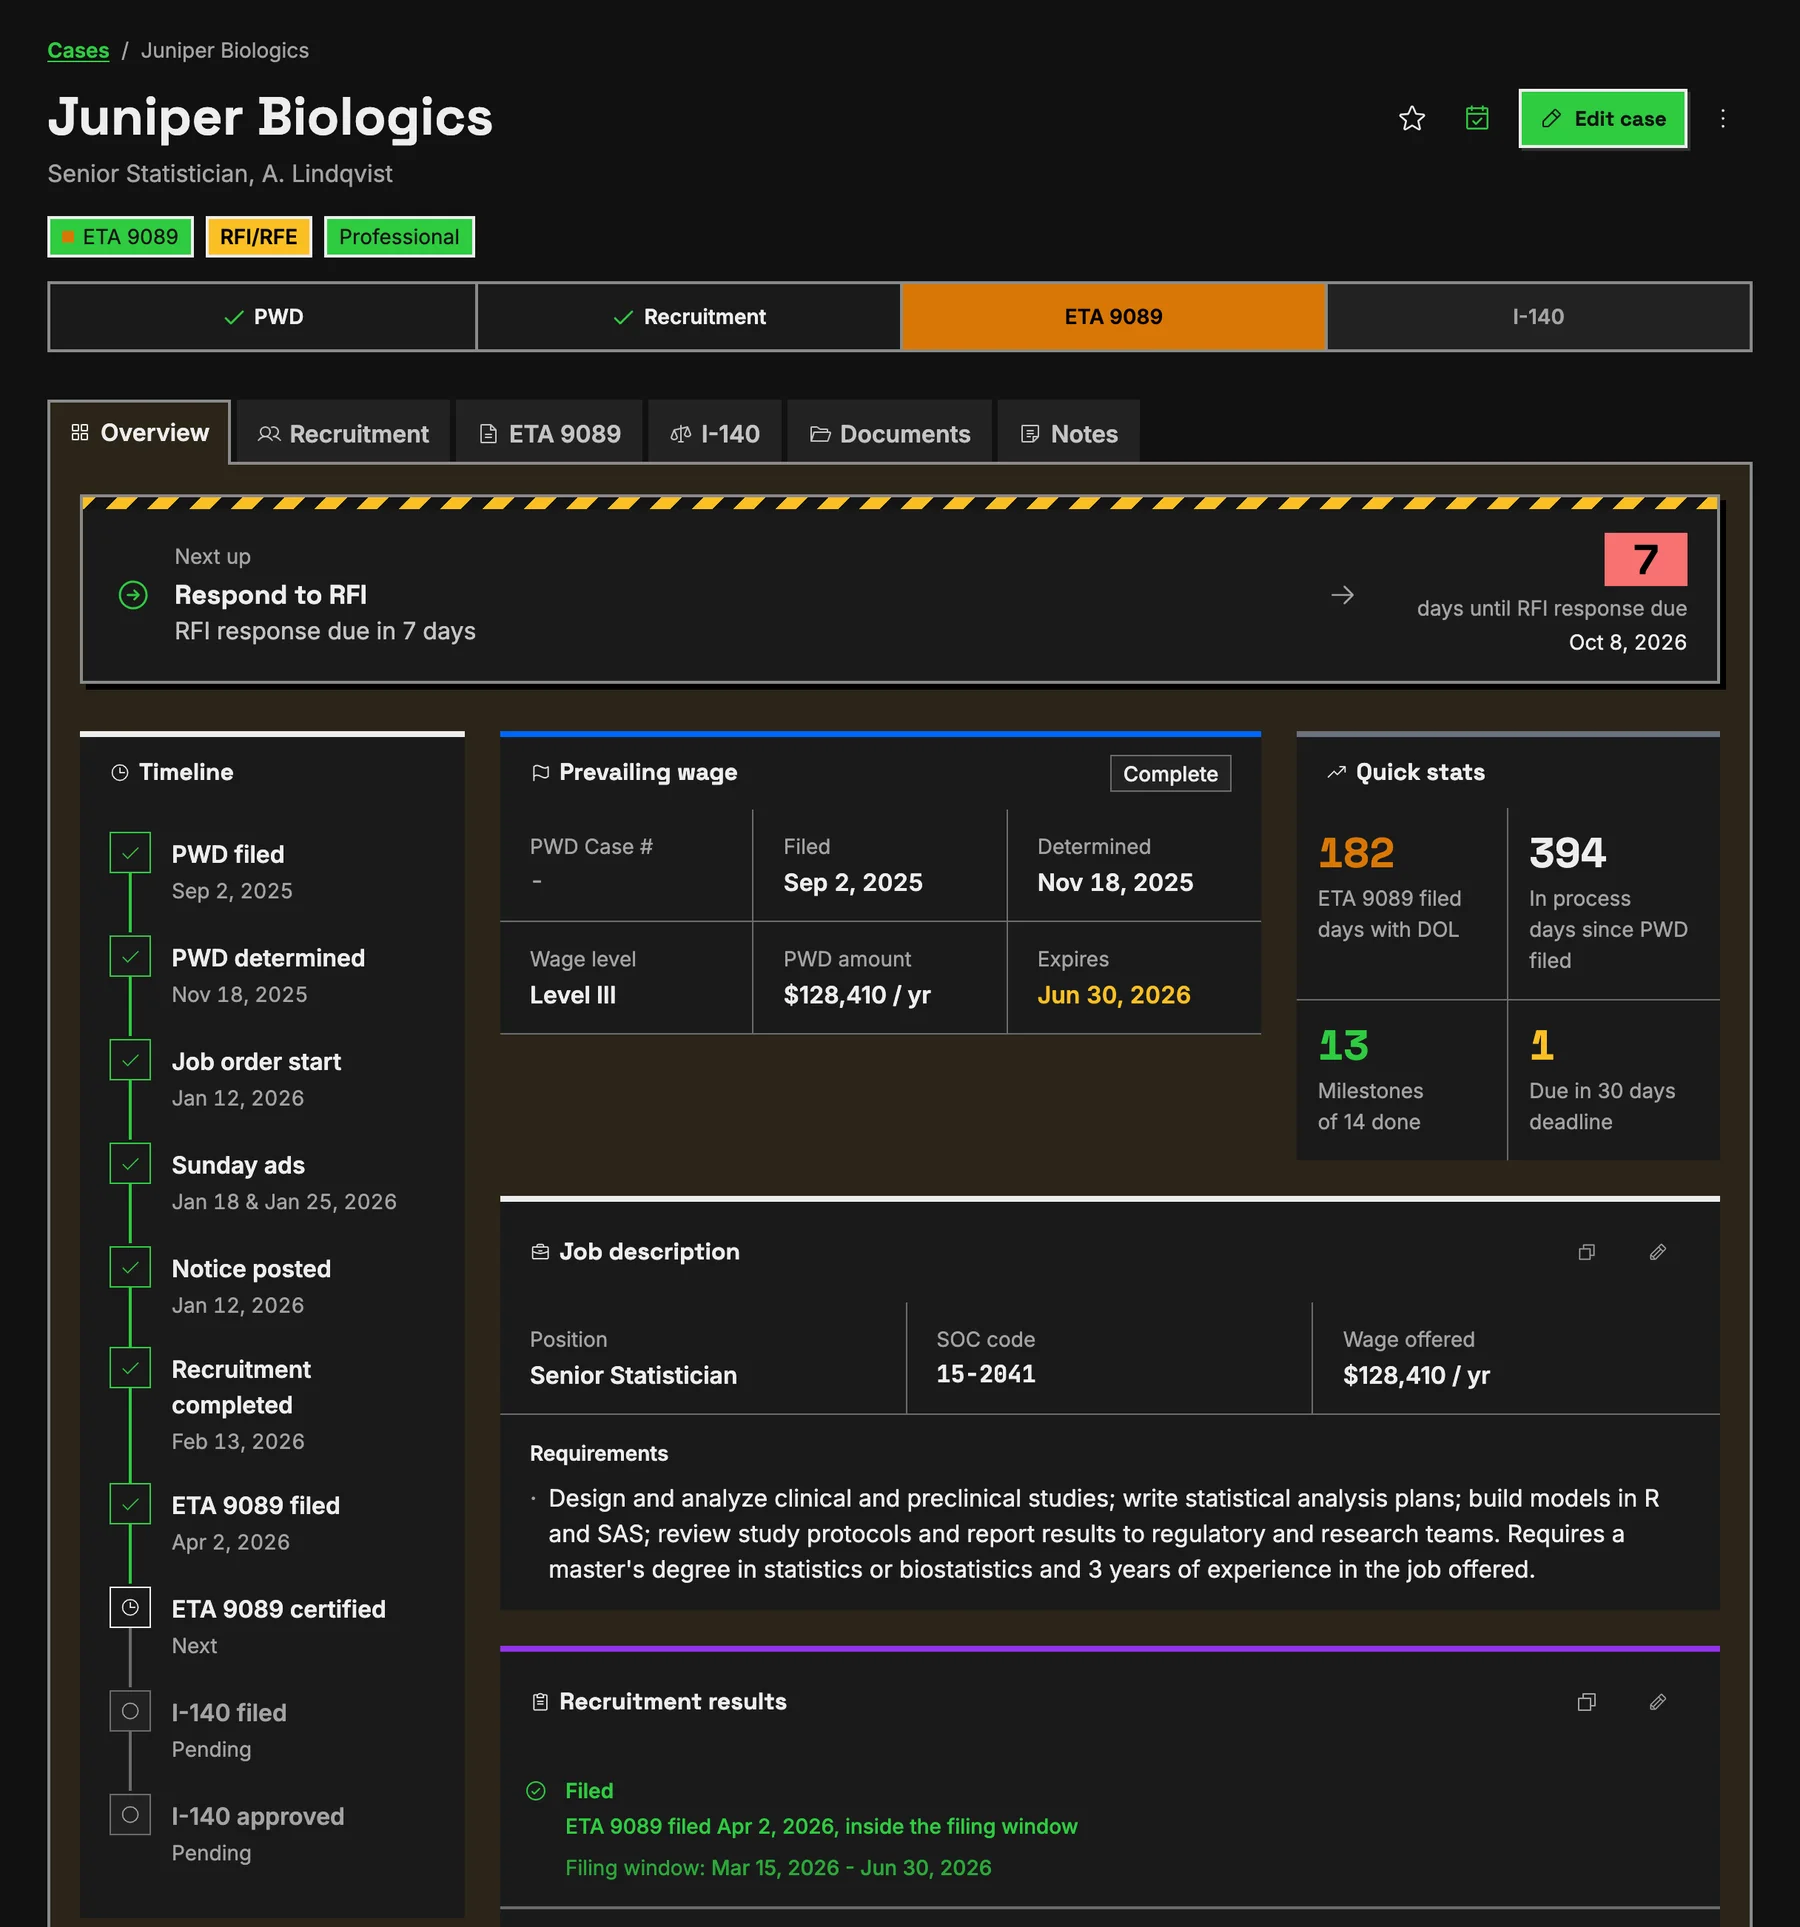Open the Documents tab
The width and height of the screenshot is (1800, 1927).
click(889, 434)
